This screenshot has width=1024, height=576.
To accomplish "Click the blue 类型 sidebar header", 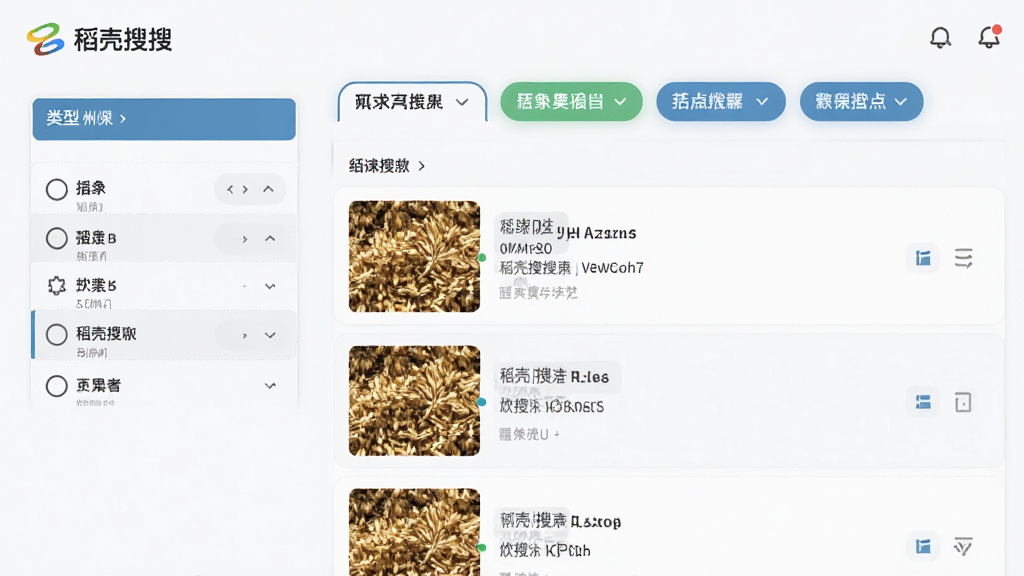I will [x=164, y=119].
